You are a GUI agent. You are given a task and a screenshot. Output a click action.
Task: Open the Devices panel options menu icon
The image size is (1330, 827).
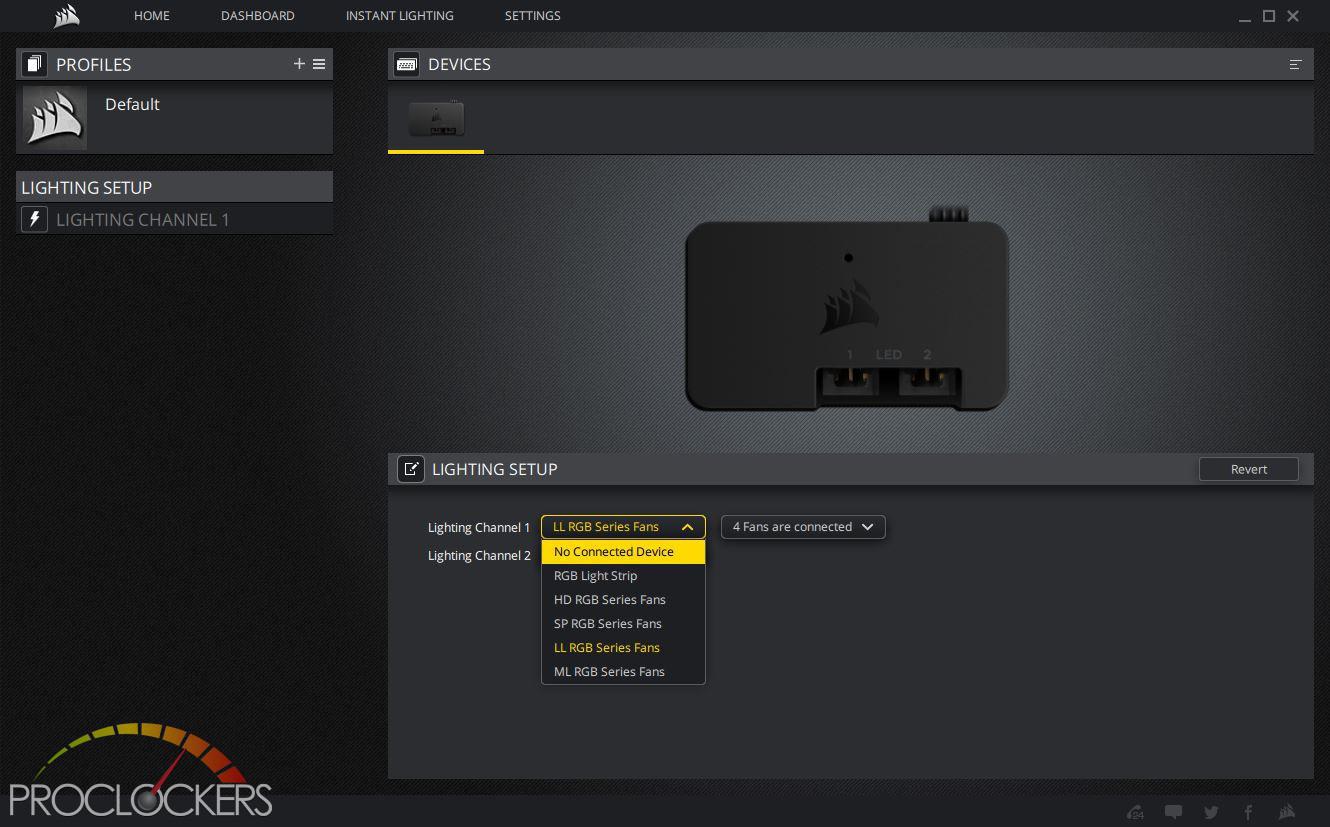1295,64
